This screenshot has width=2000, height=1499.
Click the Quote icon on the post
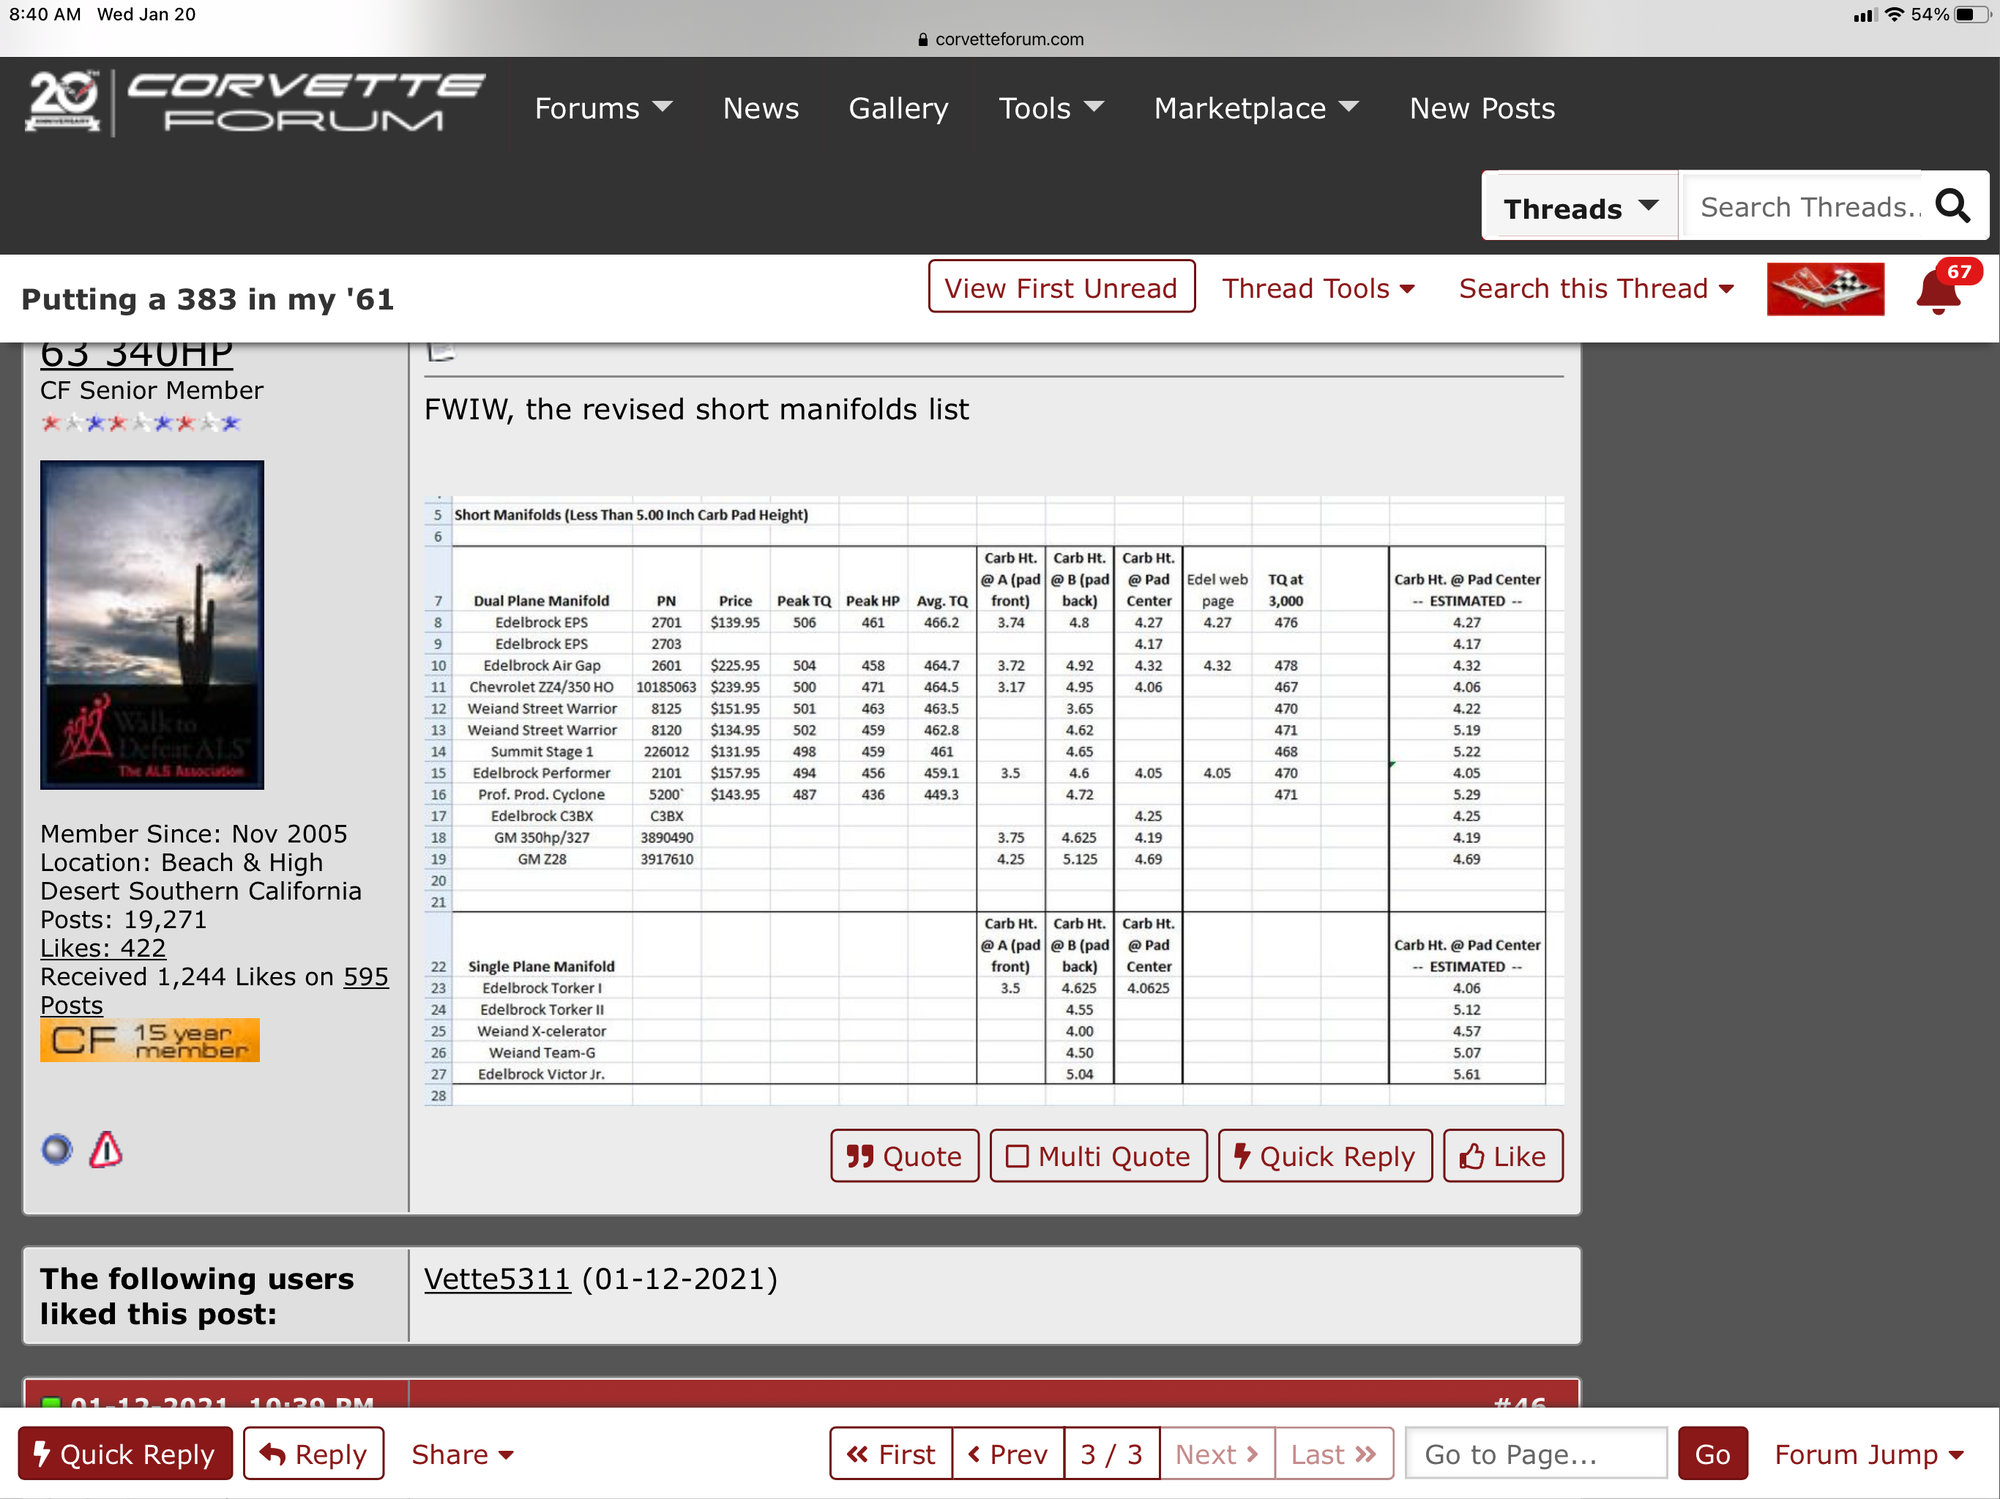pos(858,1156)
